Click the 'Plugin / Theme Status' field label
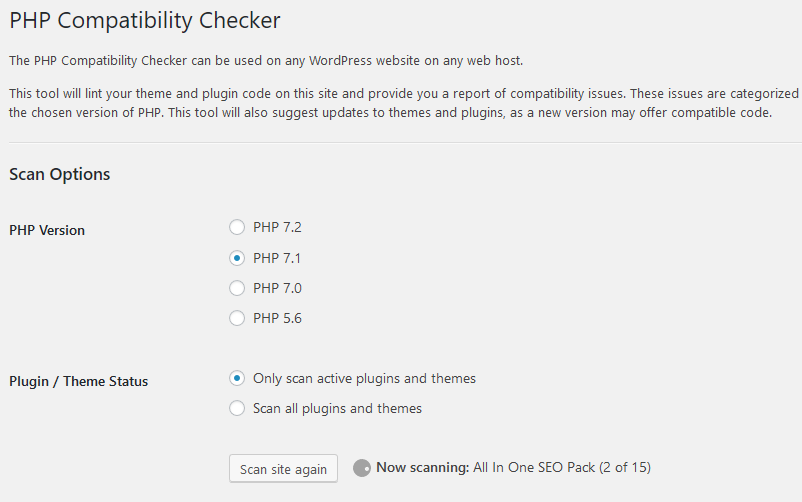The width and height of the screenshot is (802, 502). [x=79, y=381]
